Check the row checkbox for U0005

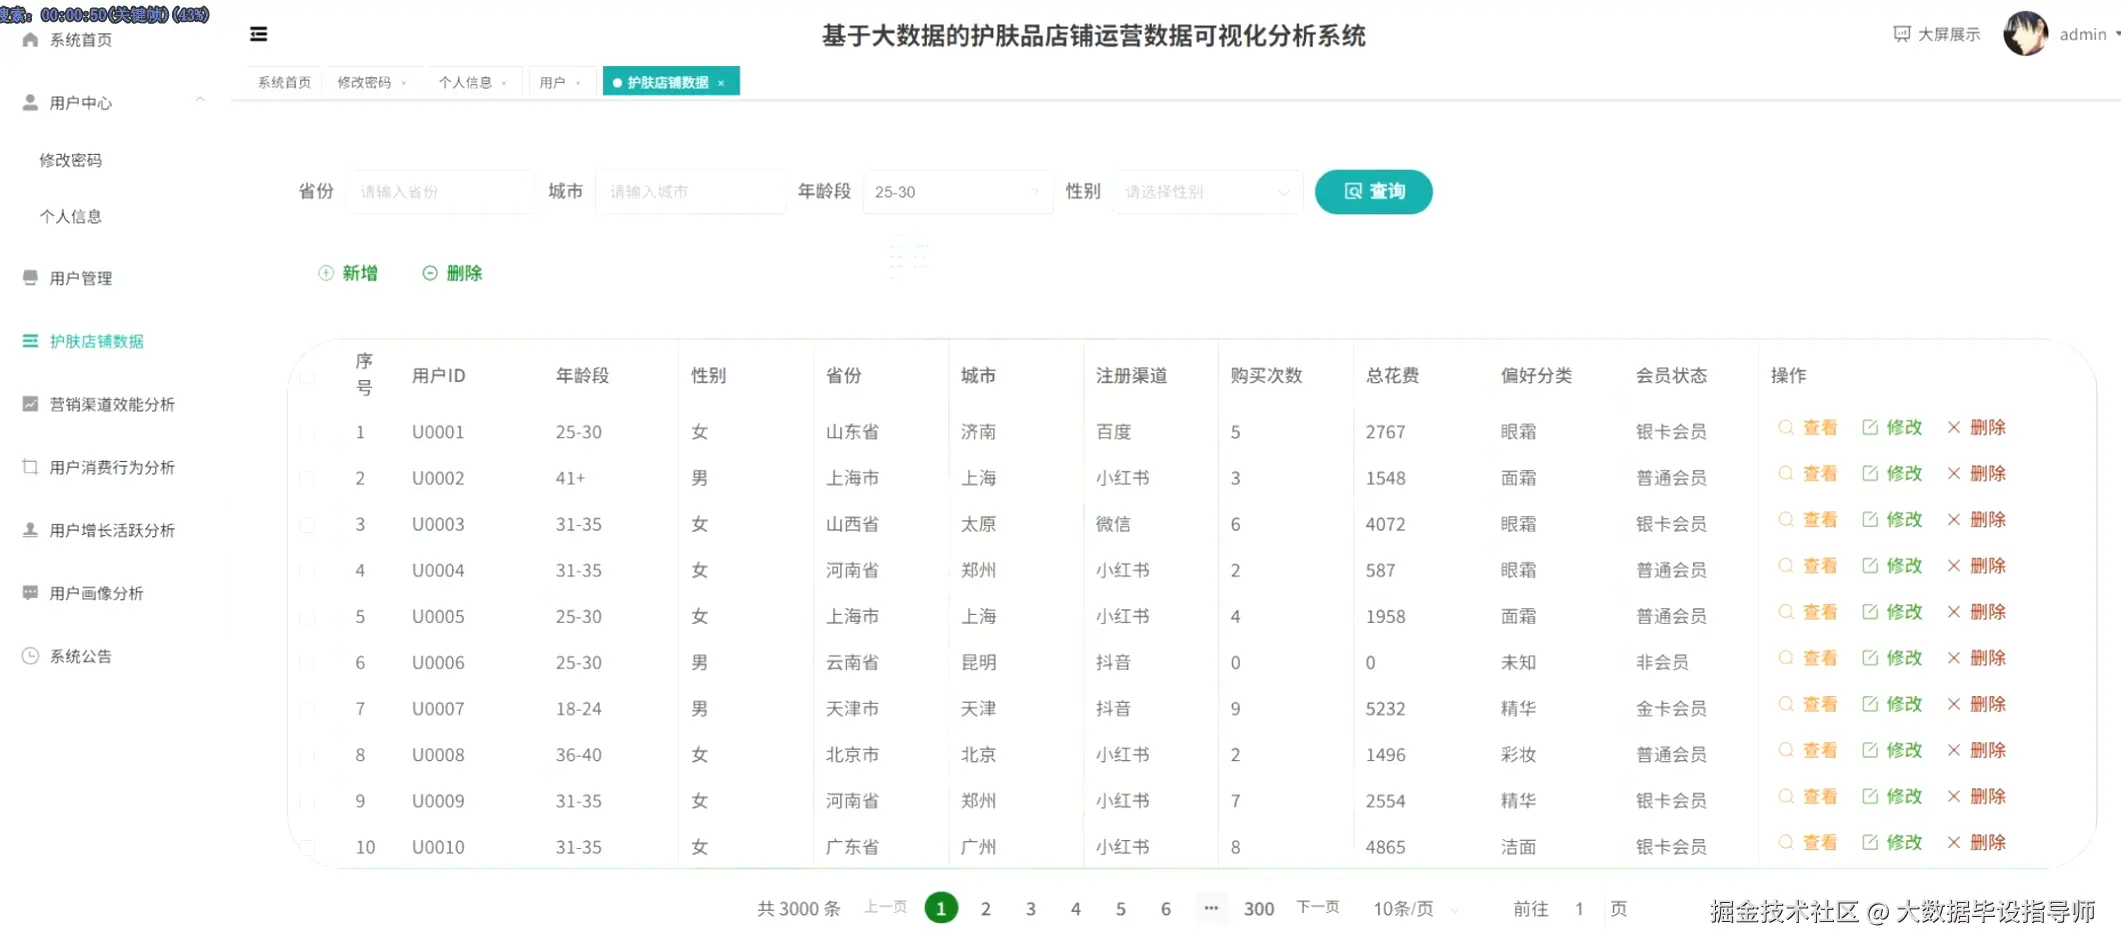point(309,616)
